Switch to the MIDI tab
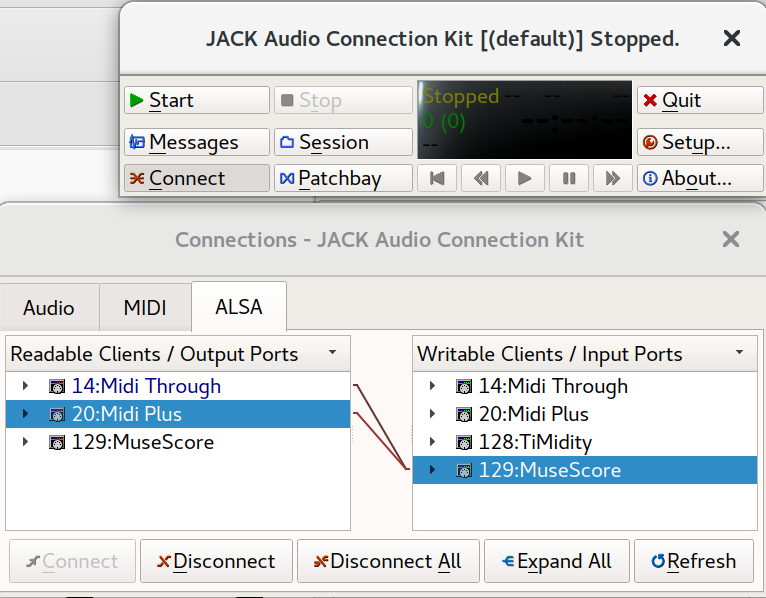Viewport: 766px width, 598px height. tap(145, 308)
